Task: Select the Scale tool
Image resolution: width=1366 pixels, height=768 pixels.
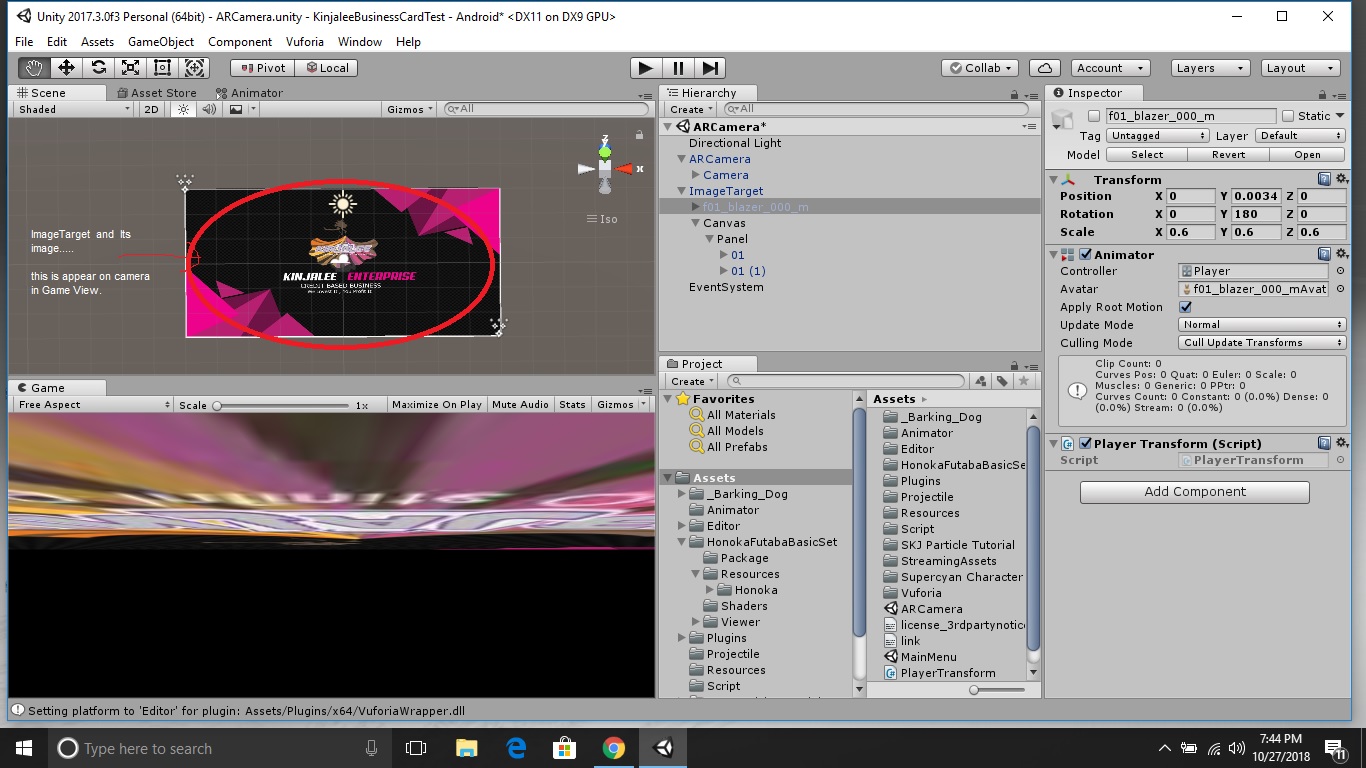Action: pos(130,67)
